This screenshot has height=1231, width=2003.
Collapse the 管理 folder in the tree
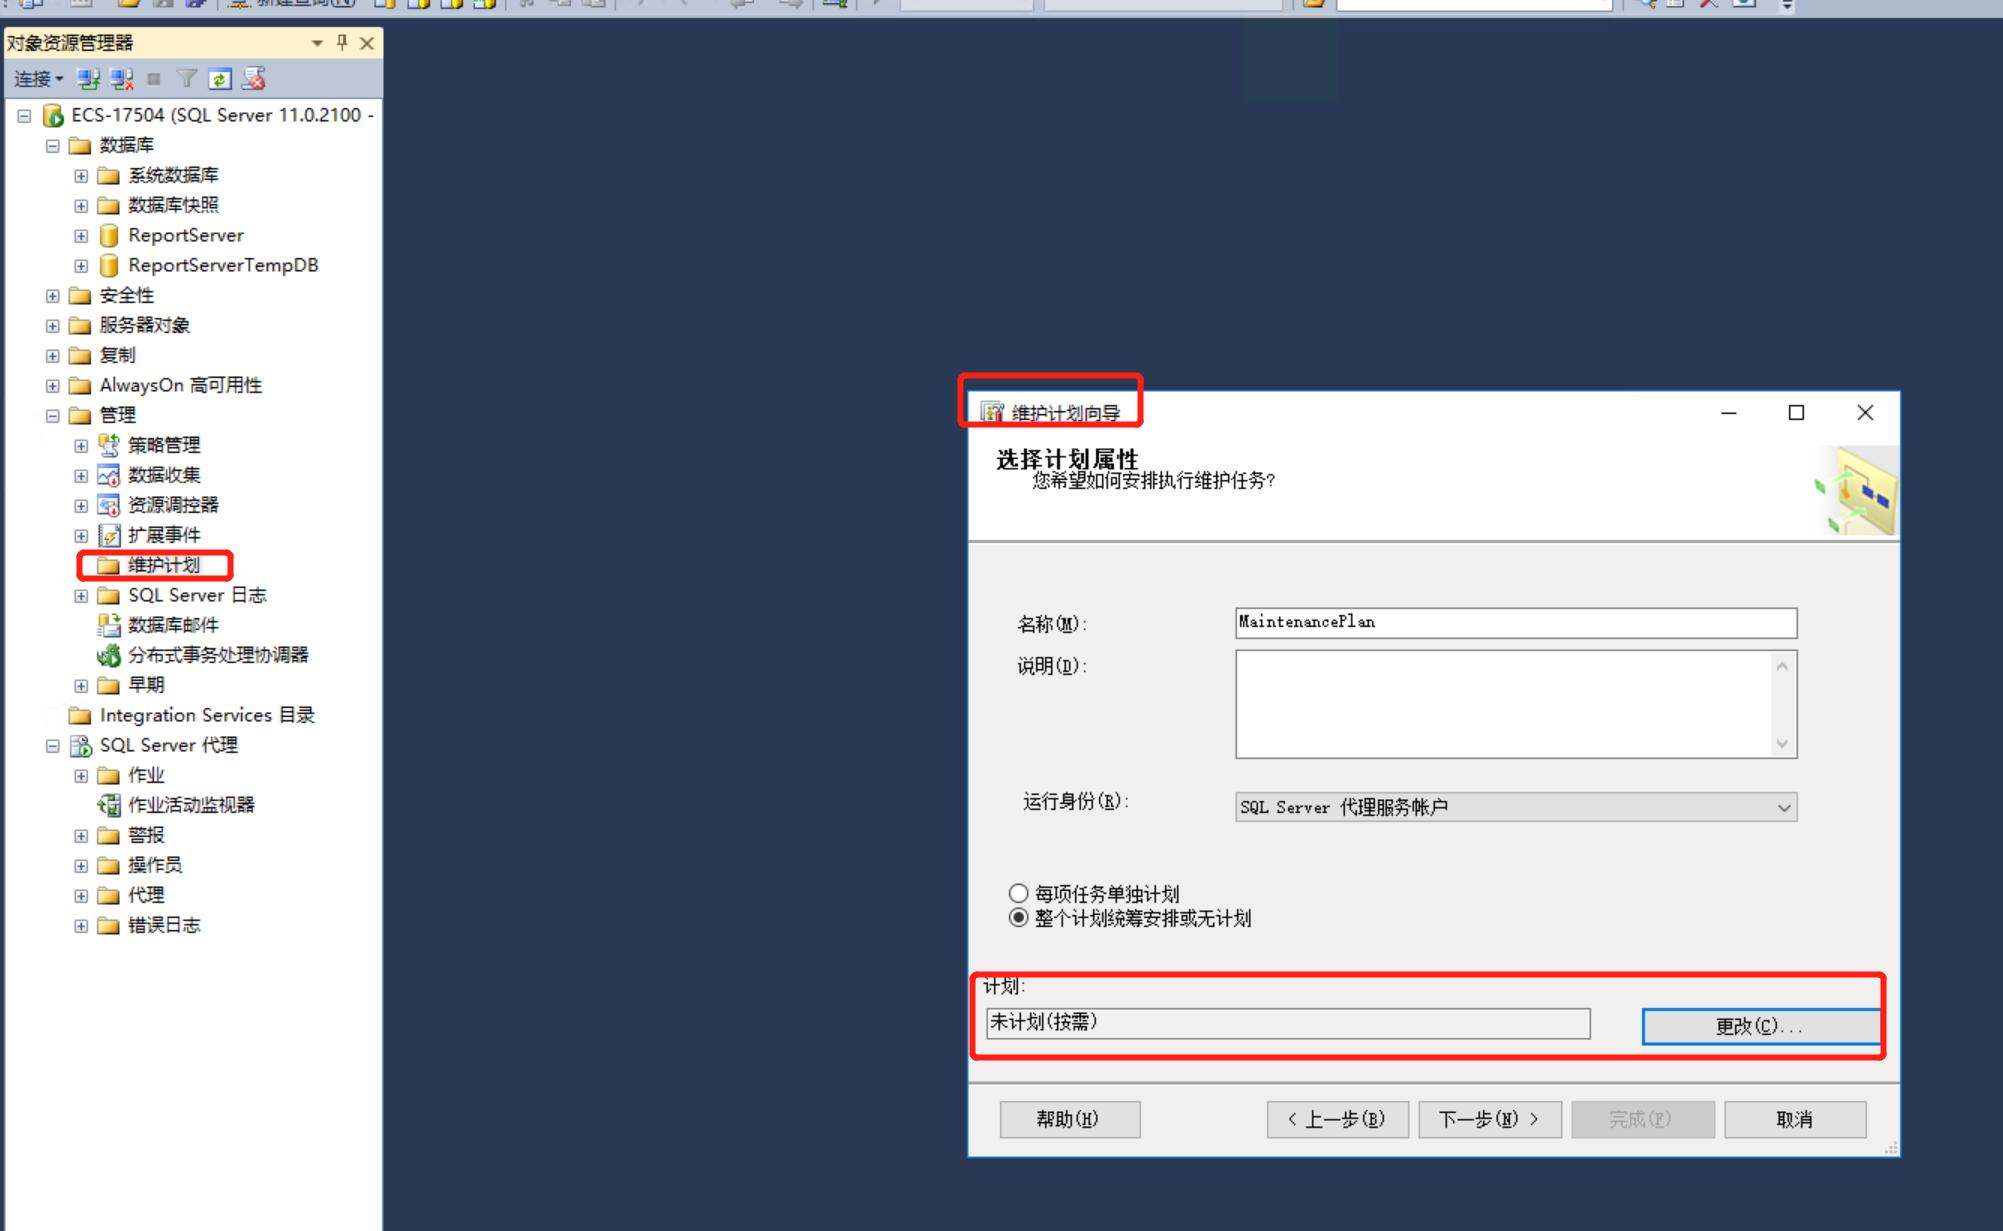[51, 415]
